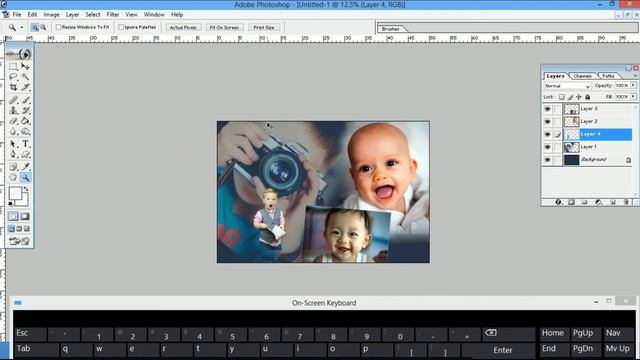
Task: Enable Ignore Palettes checkbox
Action: pos(121,27)
